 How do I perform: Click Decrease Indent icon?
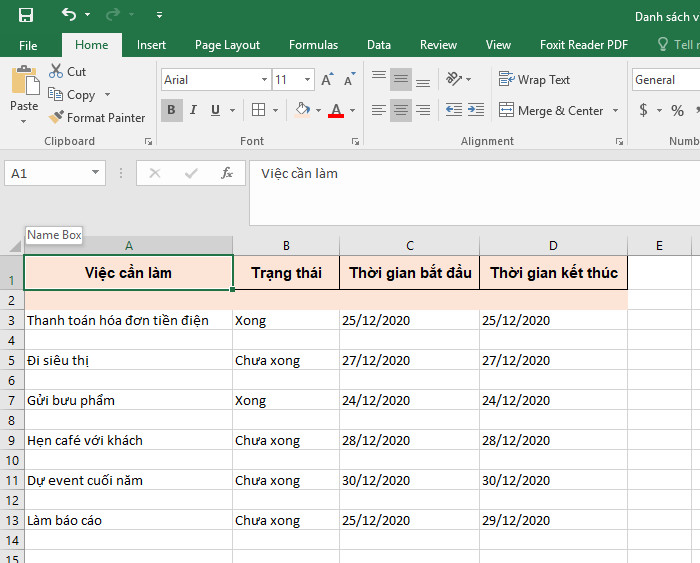(454, 110)
